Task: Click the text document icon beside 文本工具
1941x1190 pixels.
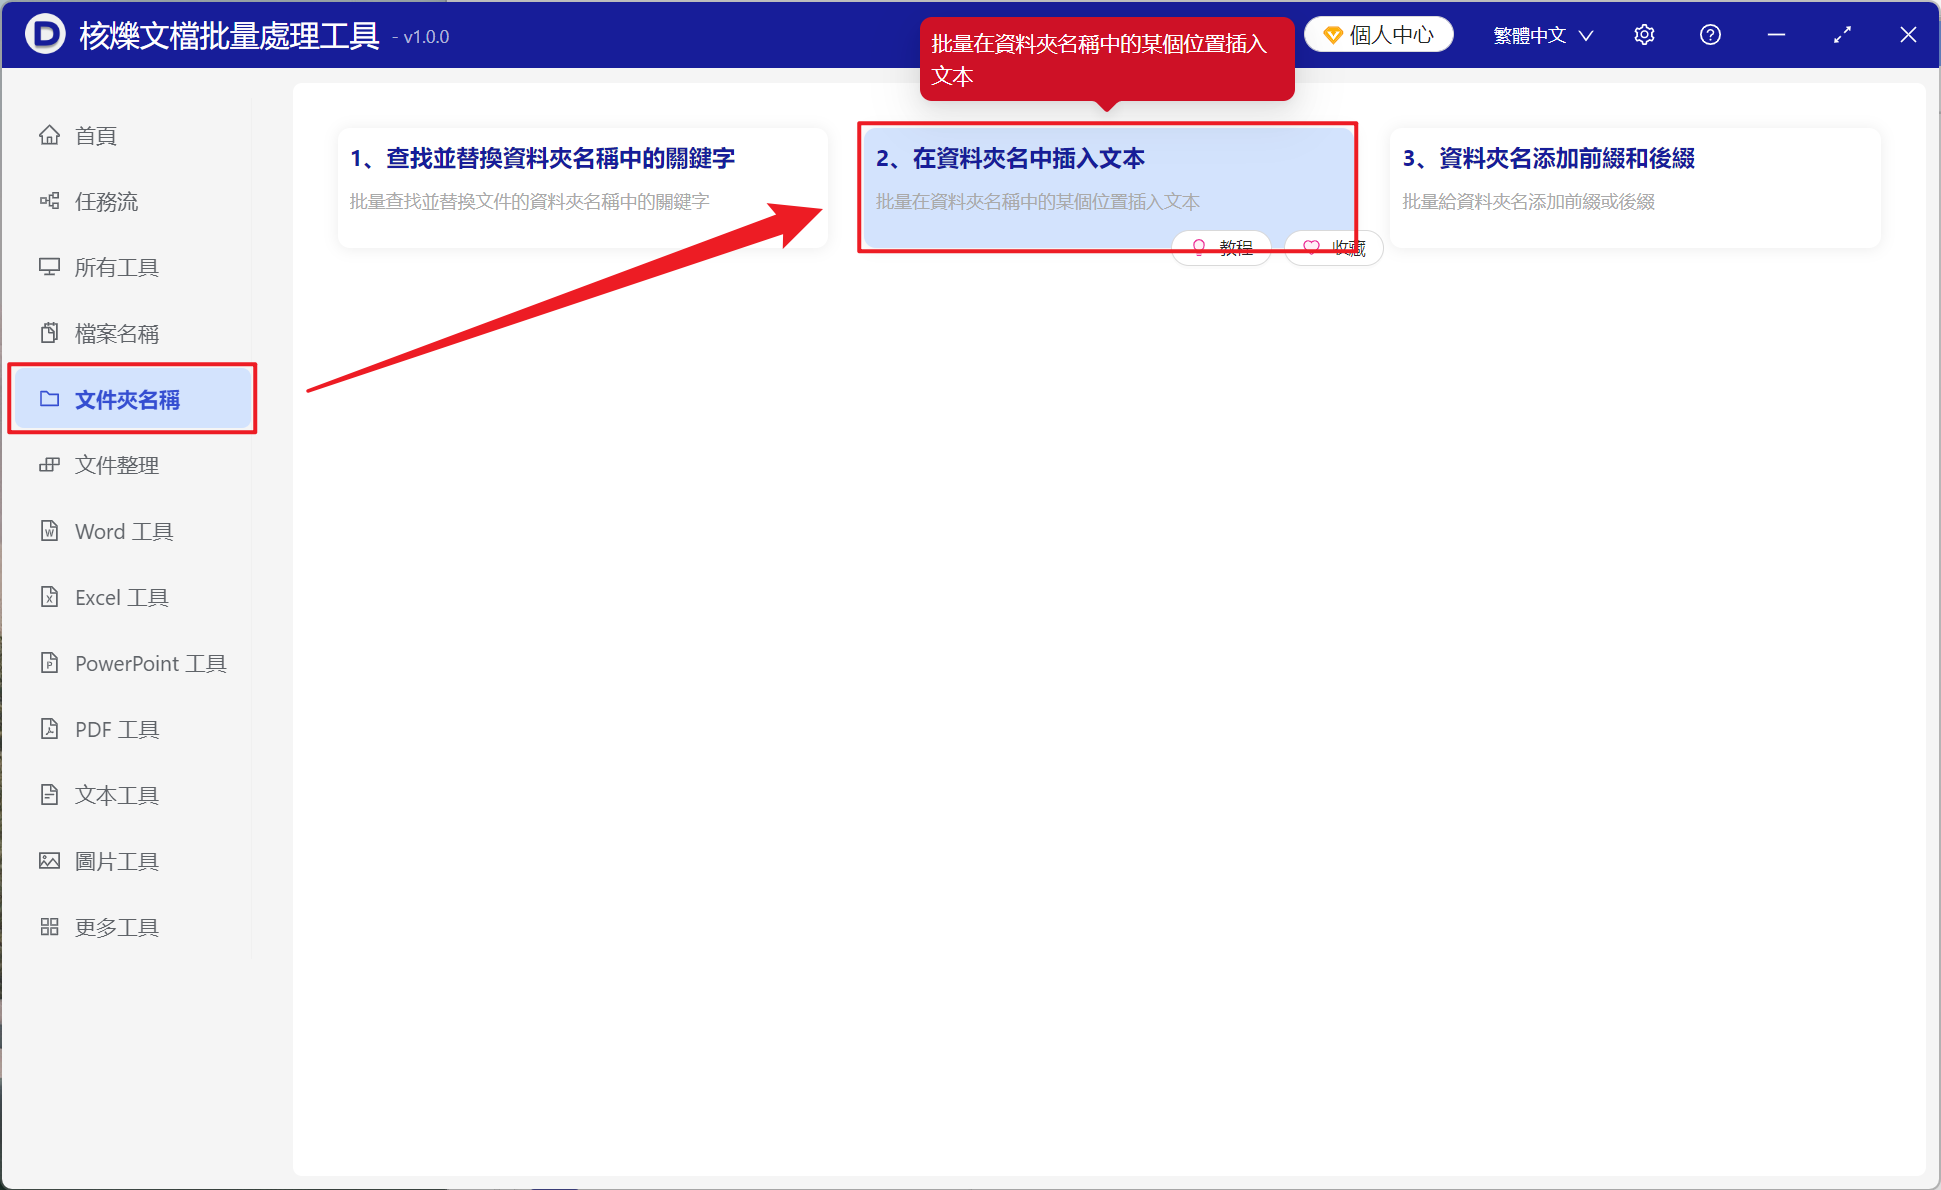Action: coord(49,795)
